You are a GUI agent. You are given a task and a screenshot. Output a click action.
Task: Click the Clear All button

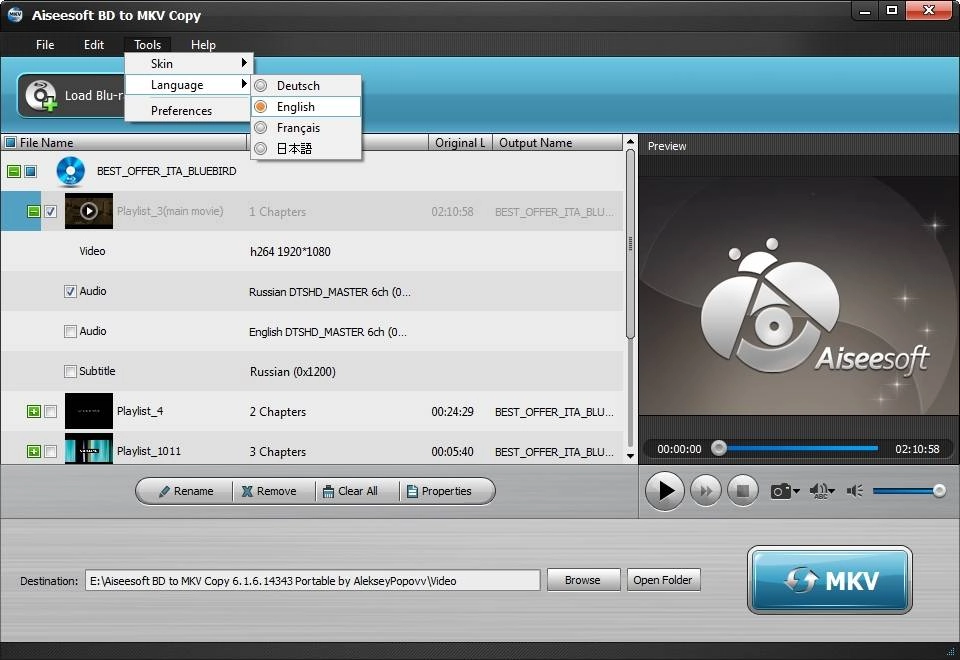pos(356,492)
